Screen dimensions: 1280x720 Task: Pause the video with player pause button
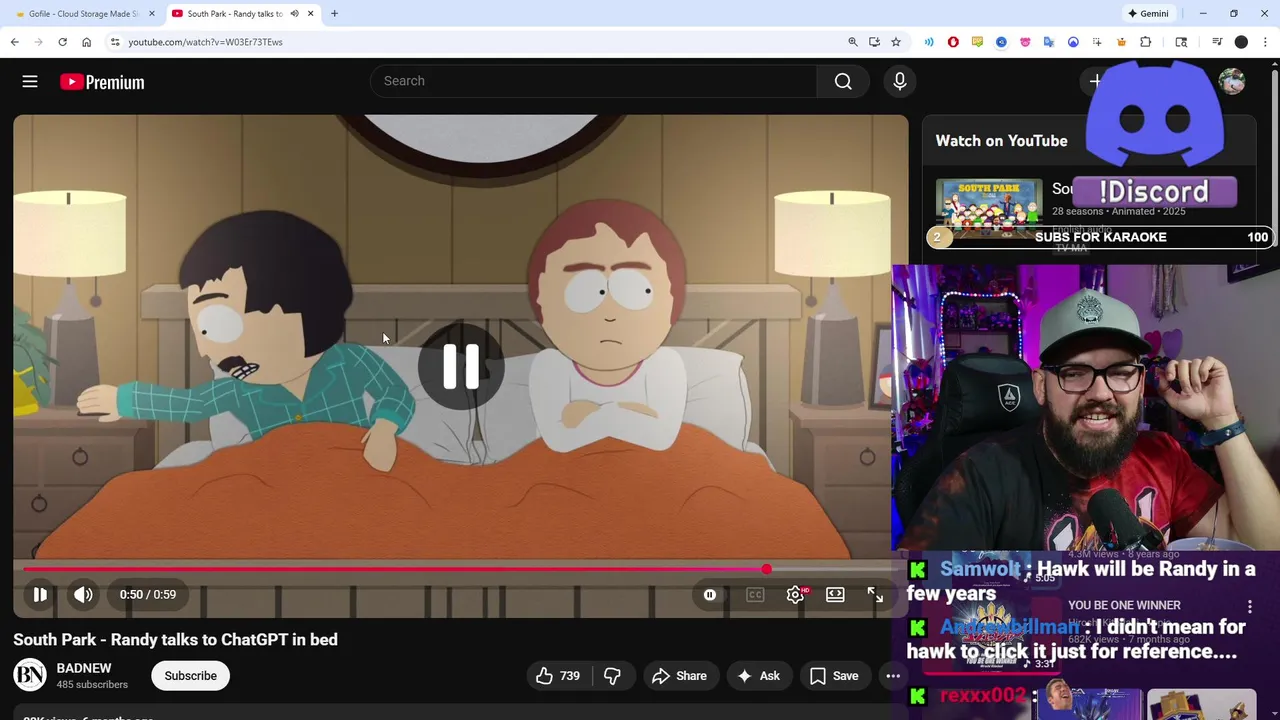tap(40, 594)
